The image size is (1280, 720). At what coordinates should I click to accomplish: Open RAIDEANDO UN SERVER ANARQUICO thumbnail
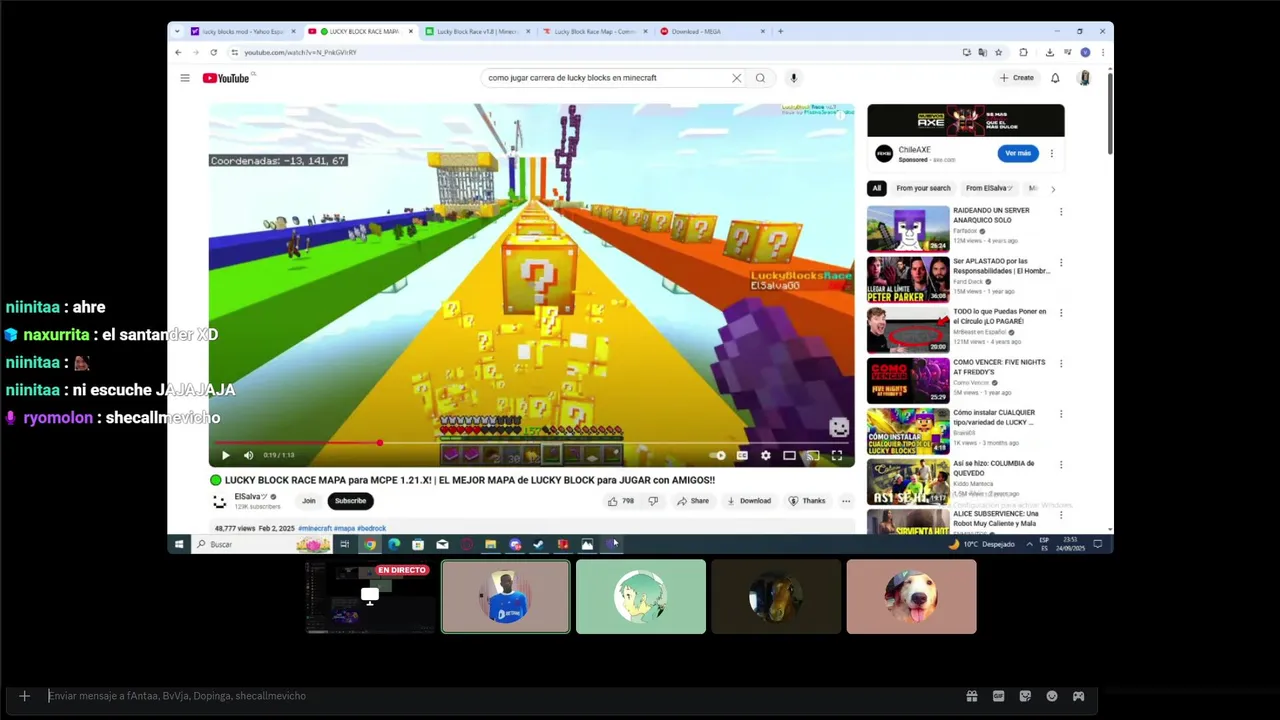908,229
